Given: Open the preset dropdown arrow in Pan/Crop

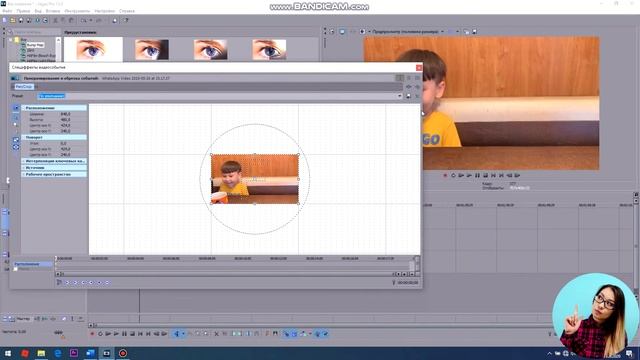Looking at the screenshot, I should [399, 96].
